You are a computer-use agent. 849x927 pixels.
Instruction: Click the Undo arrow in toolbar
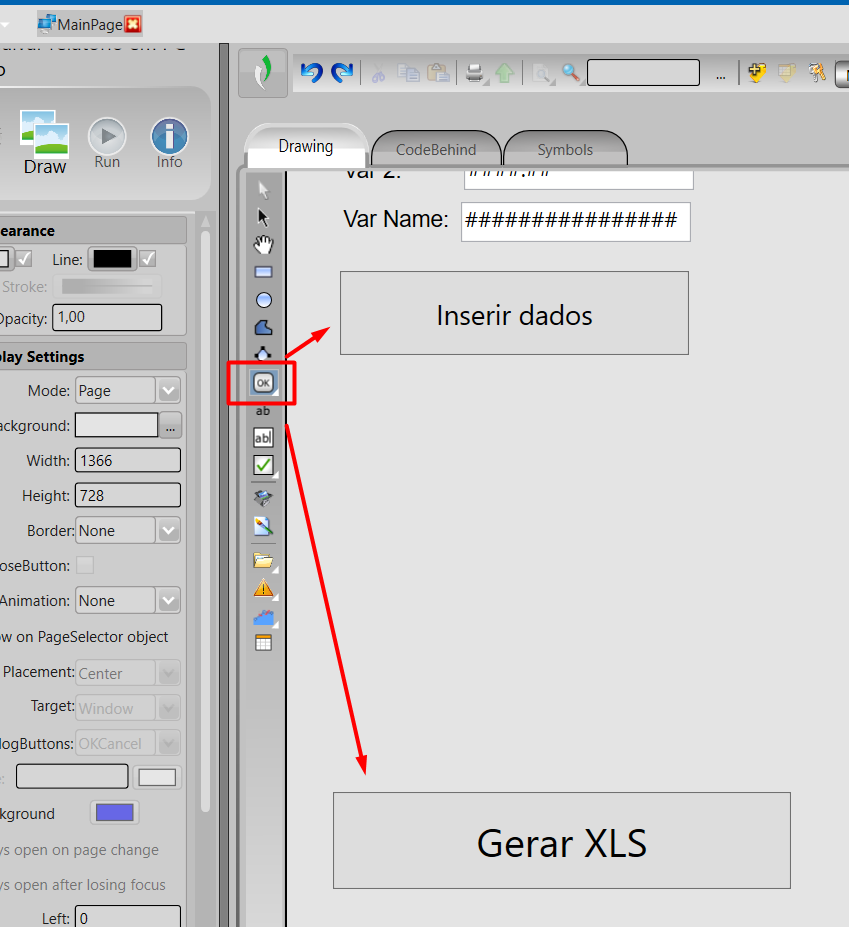[x=311, y=73]
